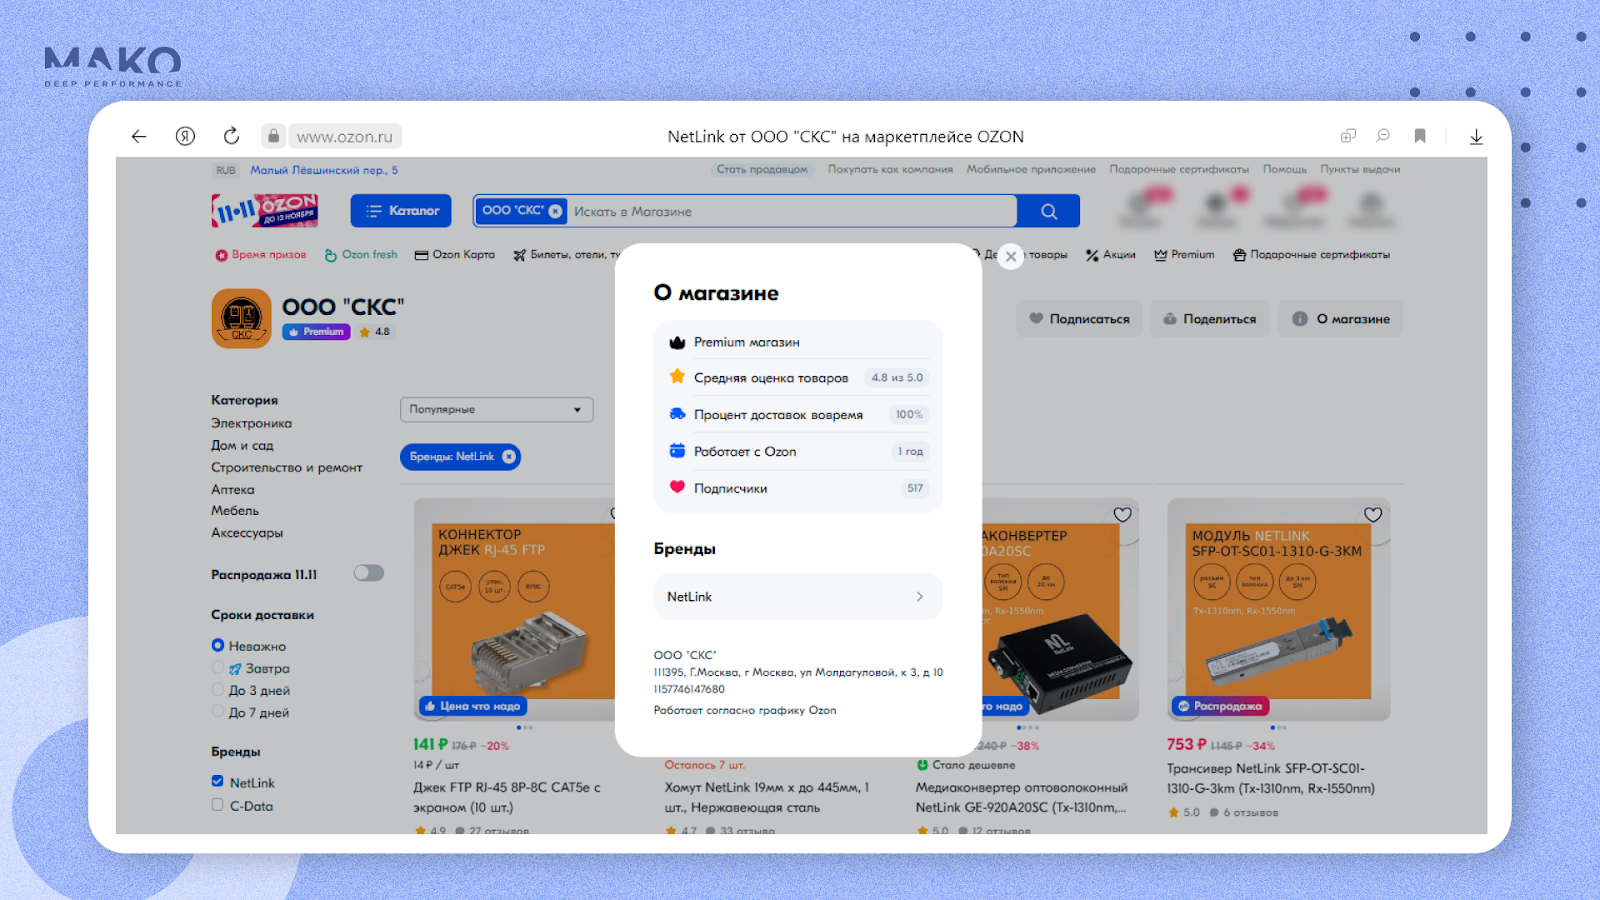Open the browser tabs copy icon
The height and width of the screenshot is (900, 1600).
1348,136
